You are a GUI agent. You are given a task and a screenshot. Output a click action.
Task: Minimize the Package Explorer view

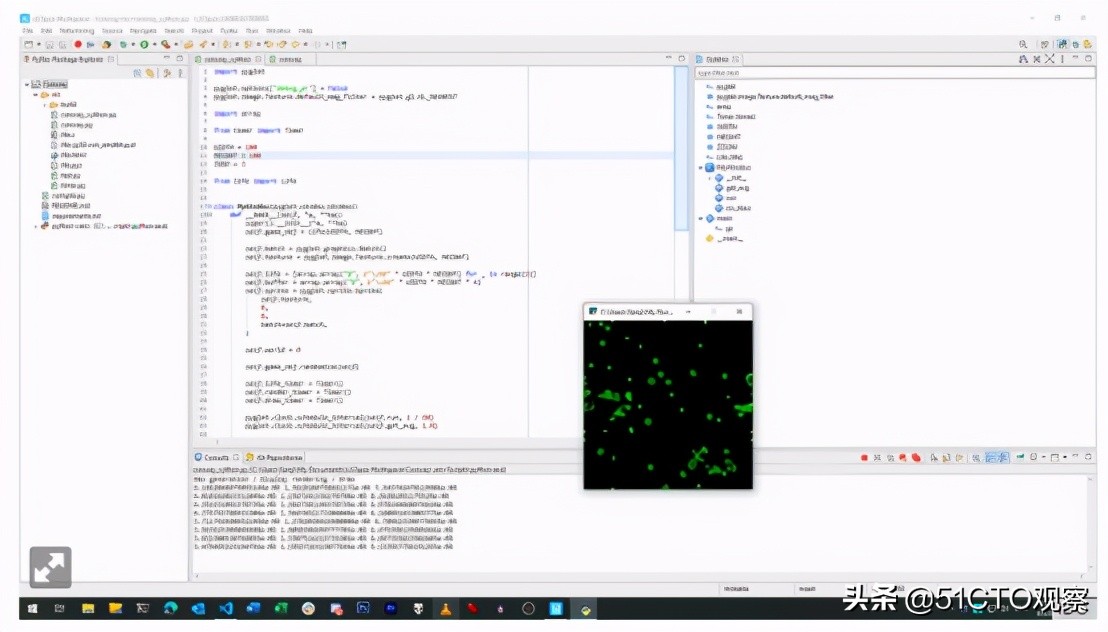(x=167, y=59)
